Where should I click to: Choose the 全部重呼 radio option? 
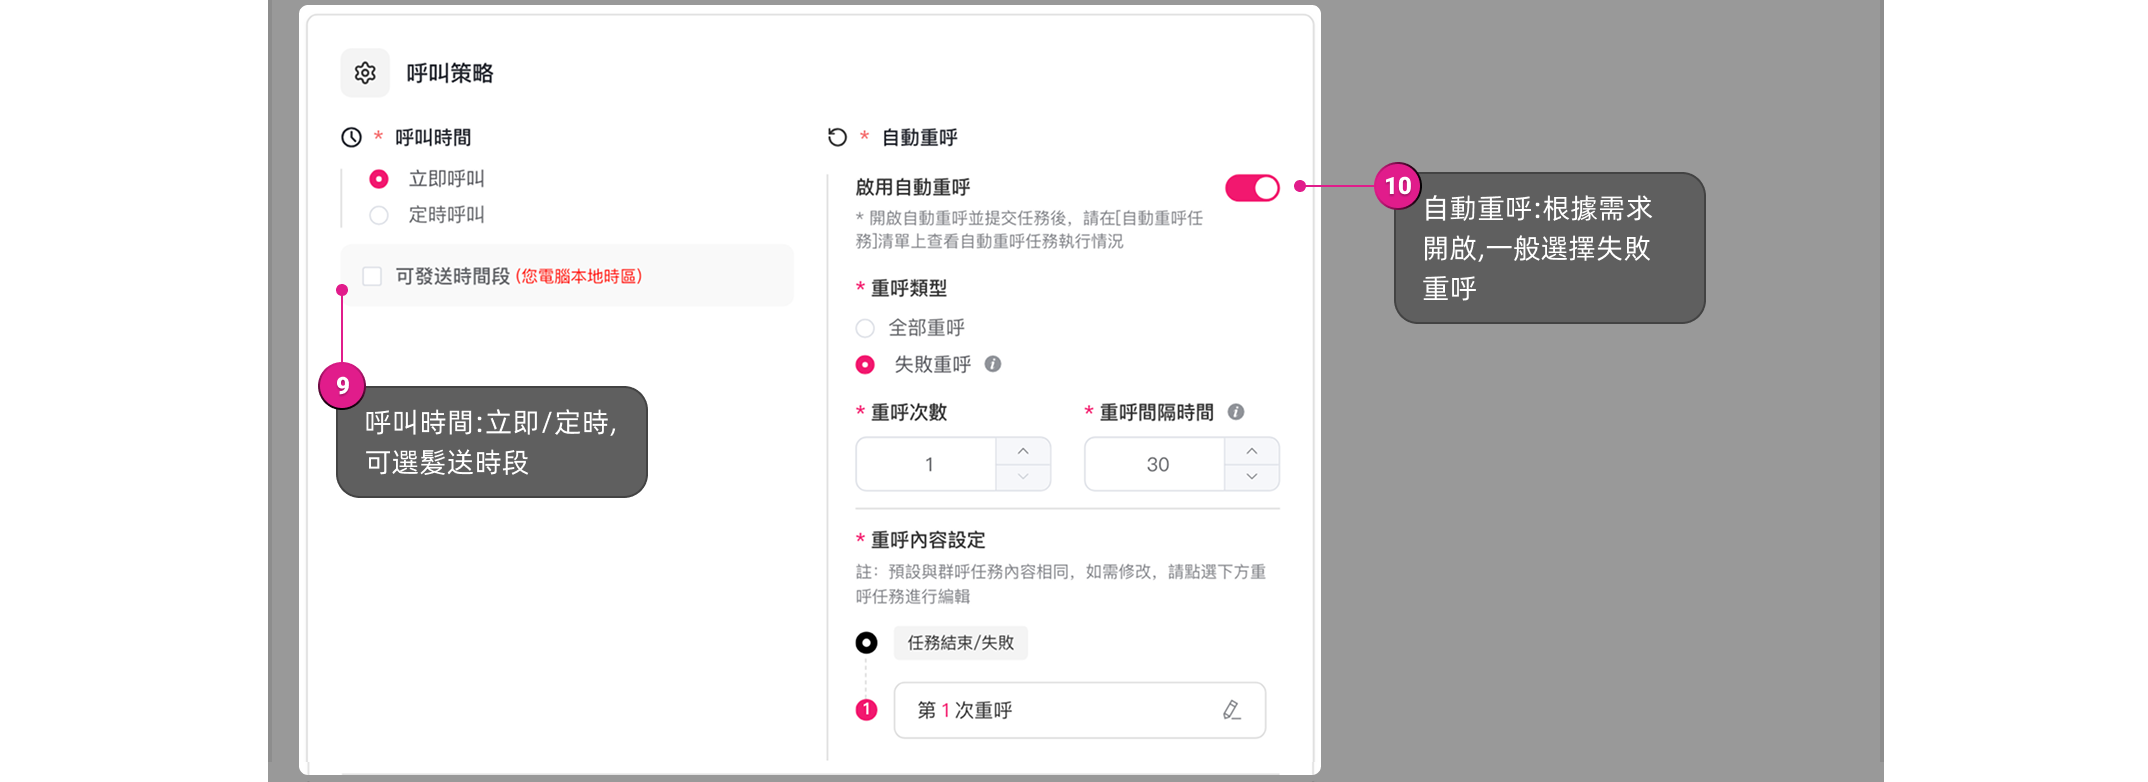pos(866,328)
